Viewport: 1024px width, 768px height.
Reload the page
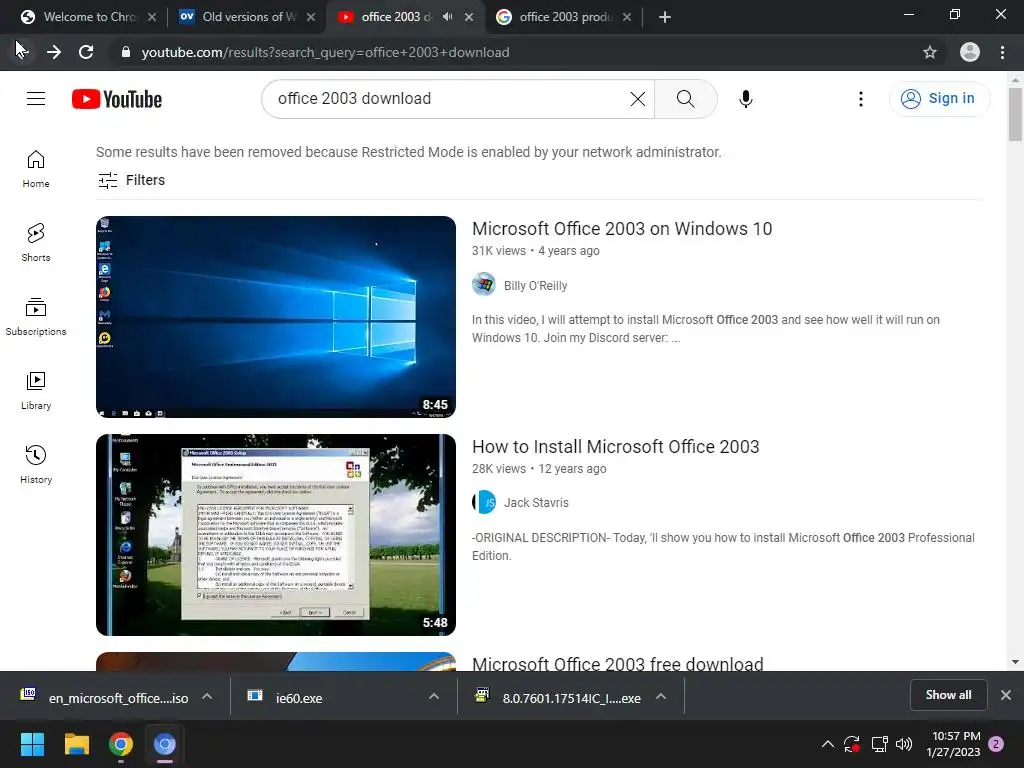click(x=86, y=52)
